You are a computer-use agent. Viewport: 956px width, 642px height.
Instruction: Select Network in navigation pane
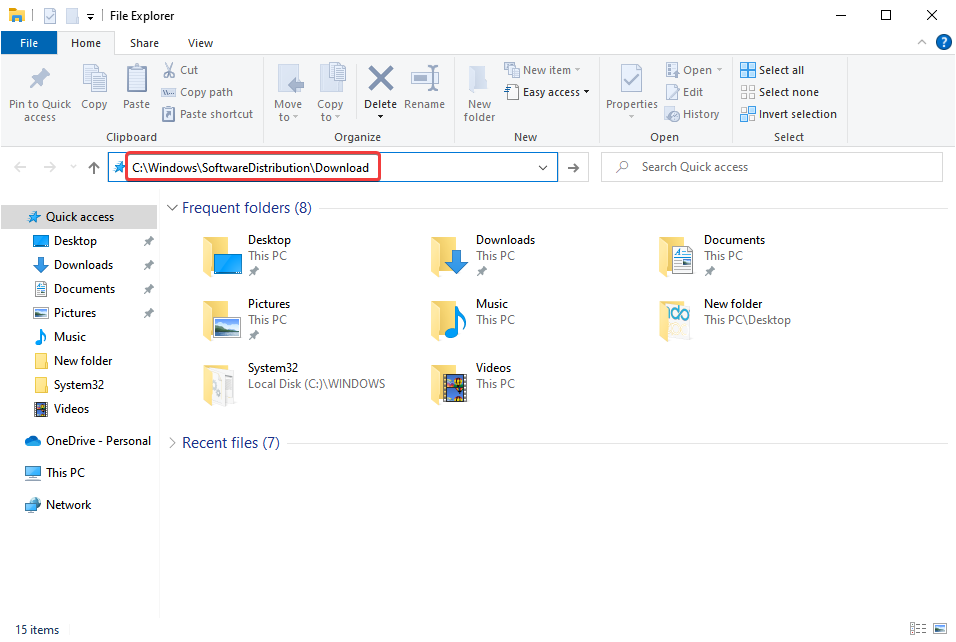(68, 505)
